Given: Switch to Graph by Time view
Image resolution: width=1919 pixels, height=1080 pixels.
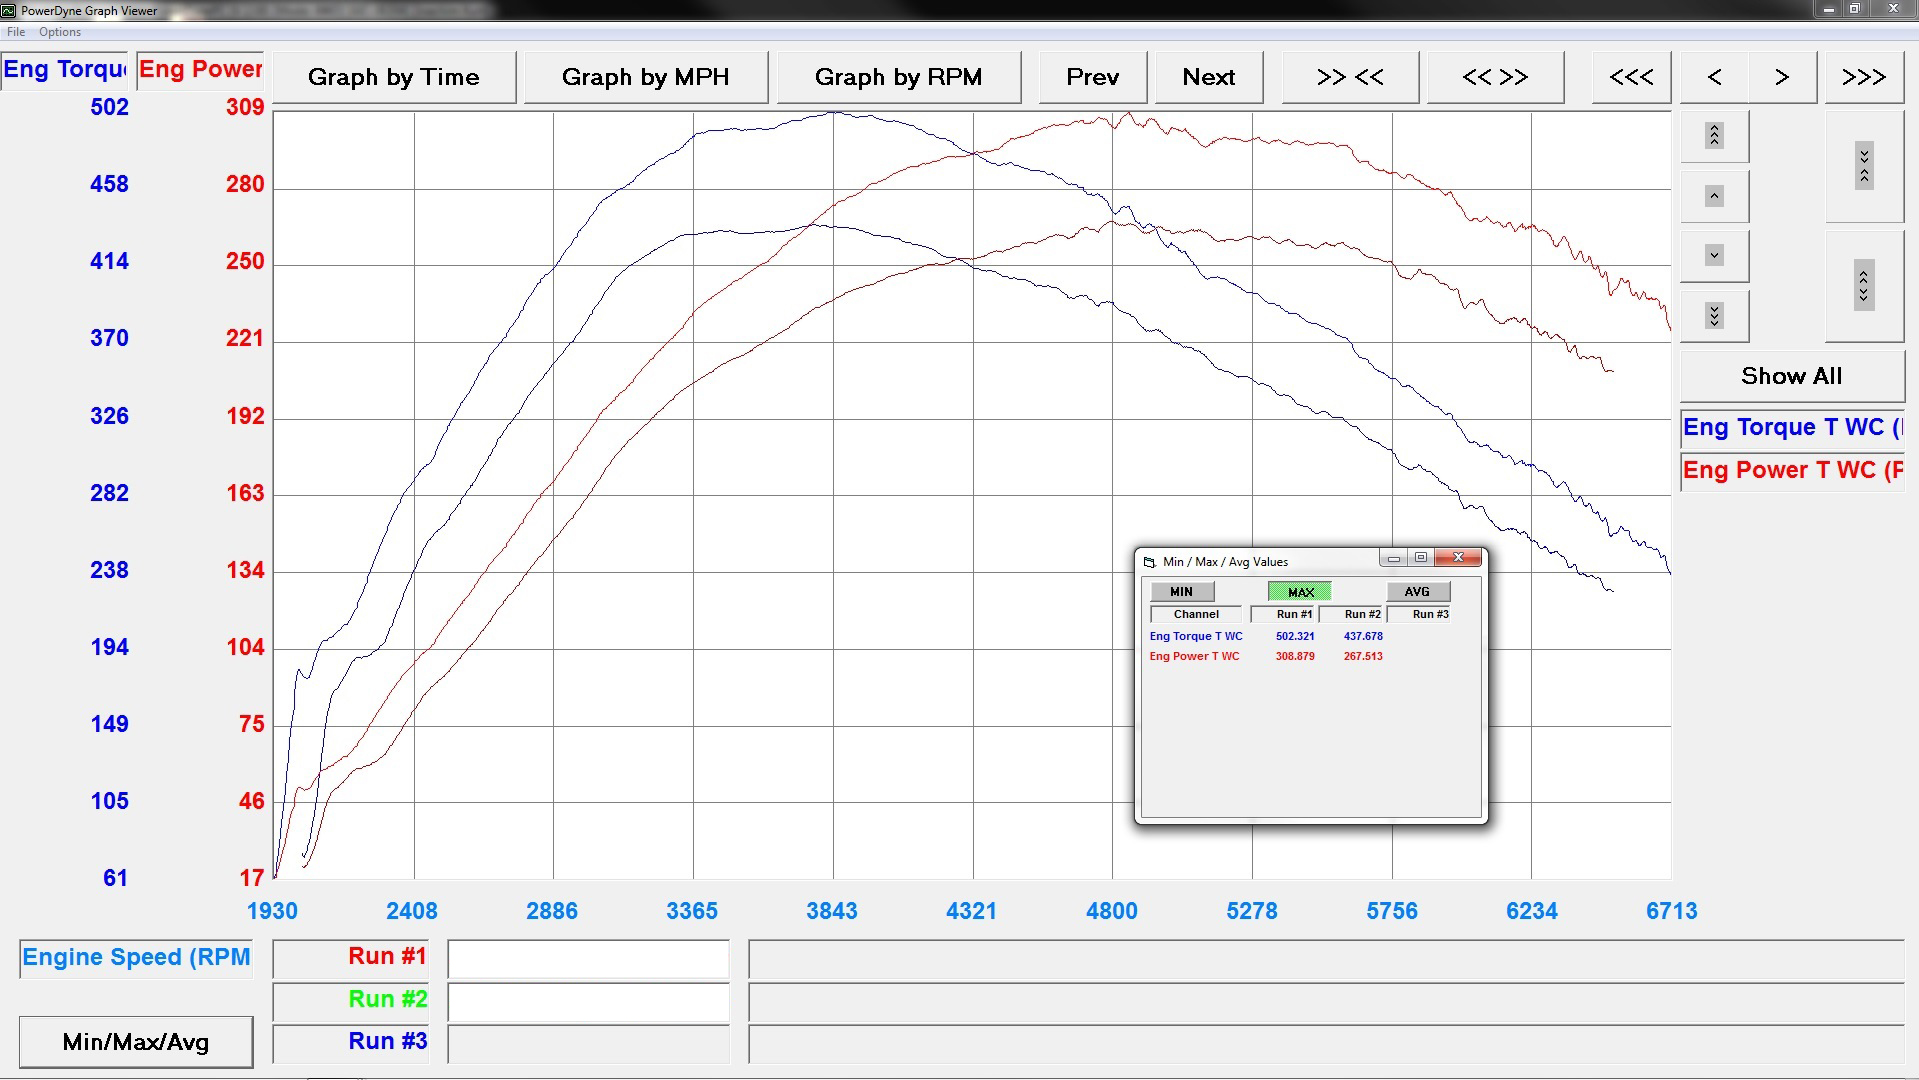Looking at the screenshot, I should pos(394,77).
